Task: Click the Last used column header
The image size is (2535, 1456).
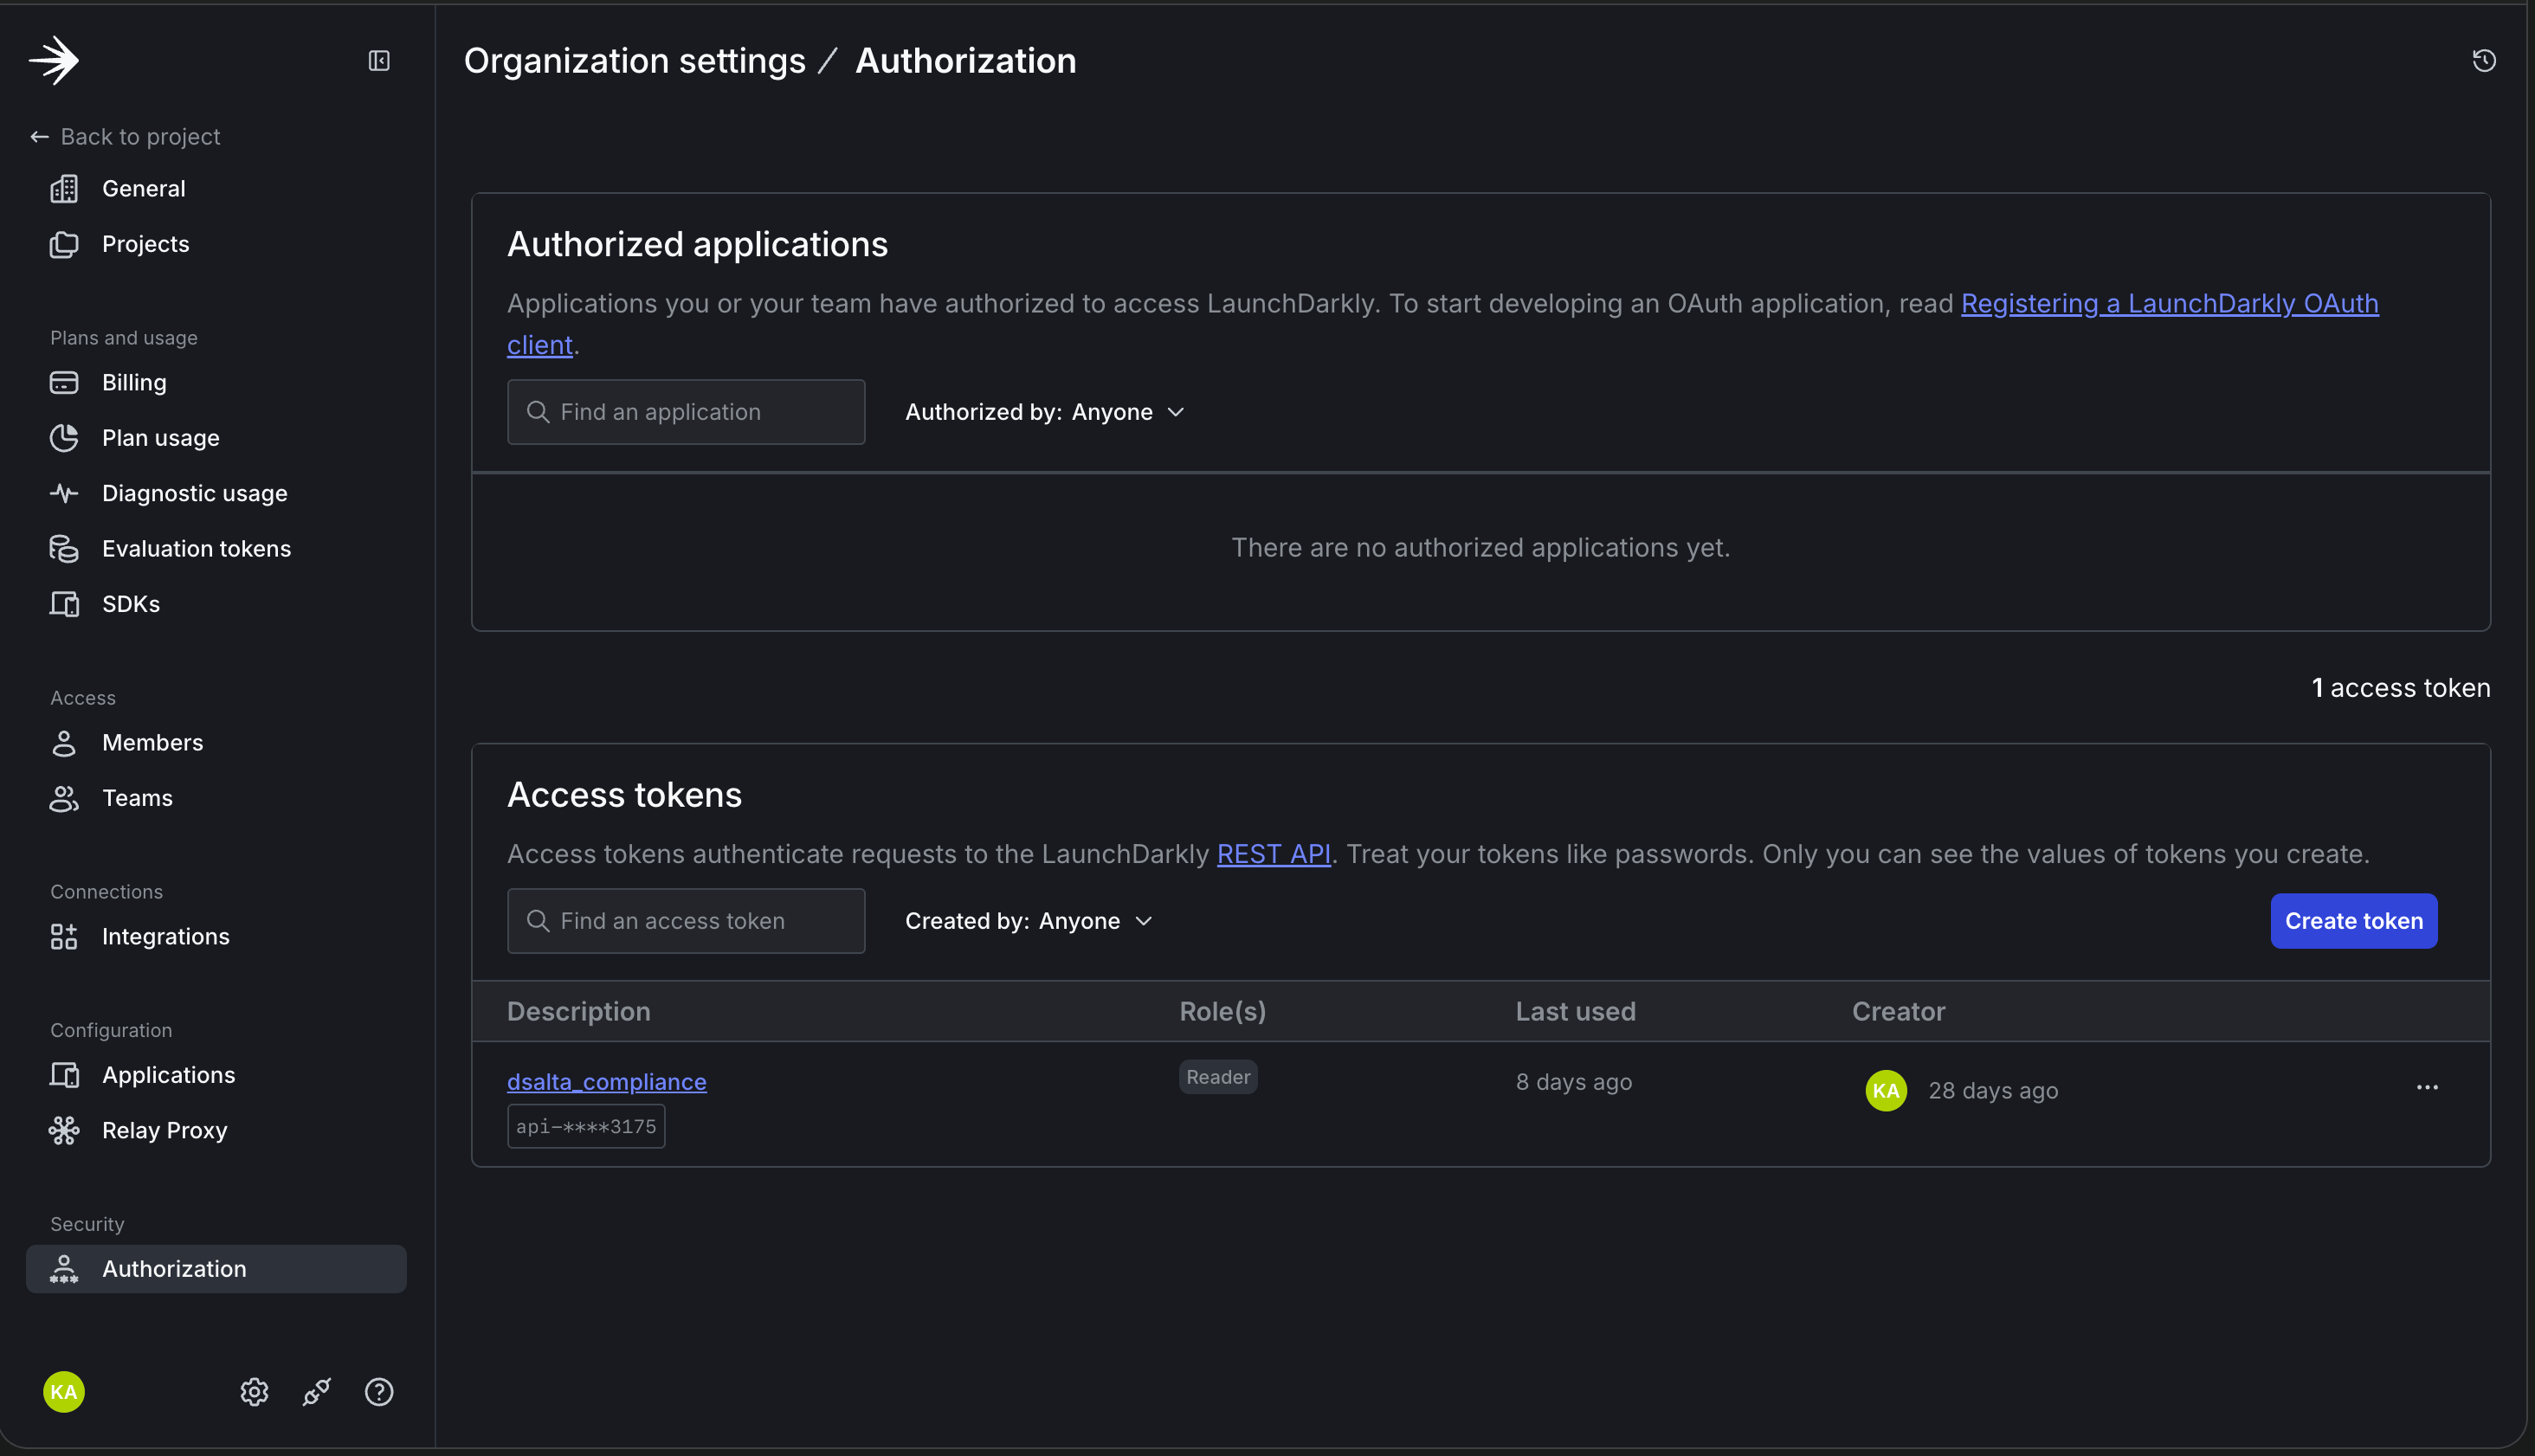Action: [1575, 1011]
